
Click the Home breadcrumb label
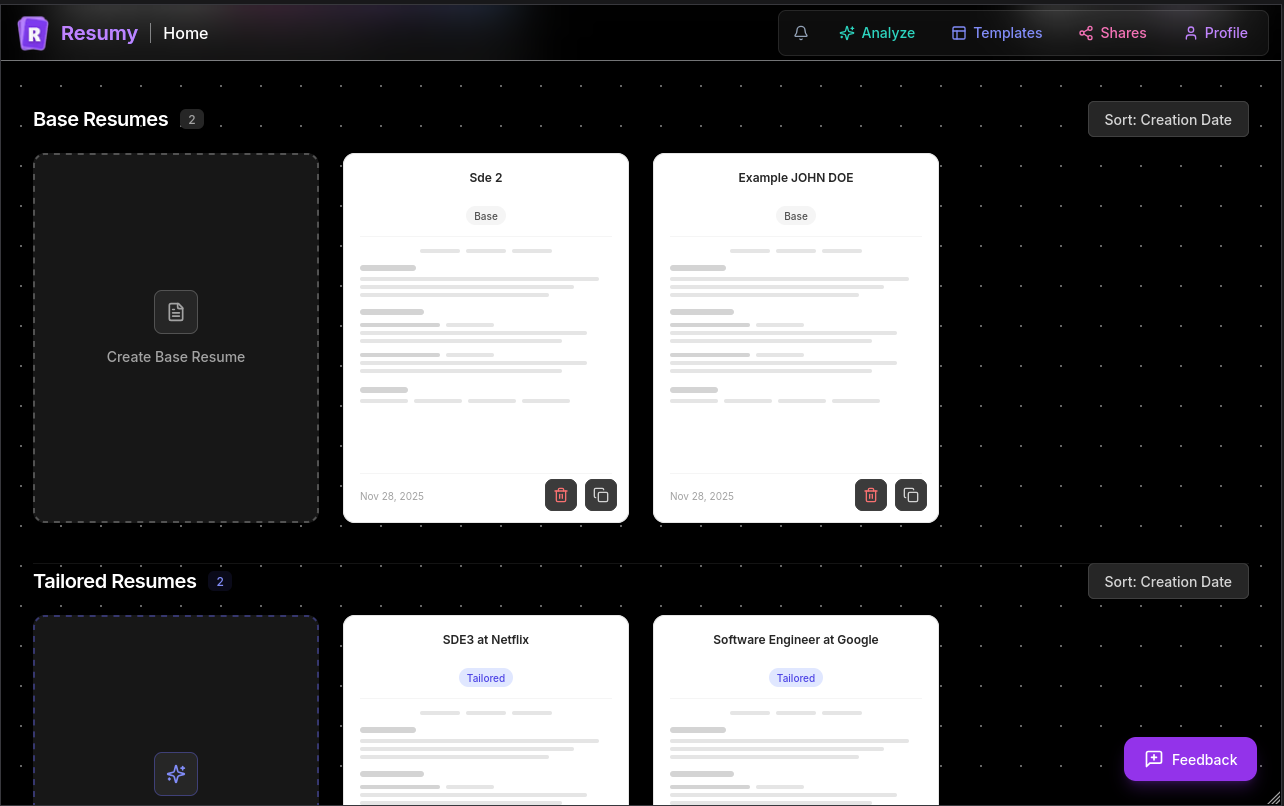tap(186, 33)
